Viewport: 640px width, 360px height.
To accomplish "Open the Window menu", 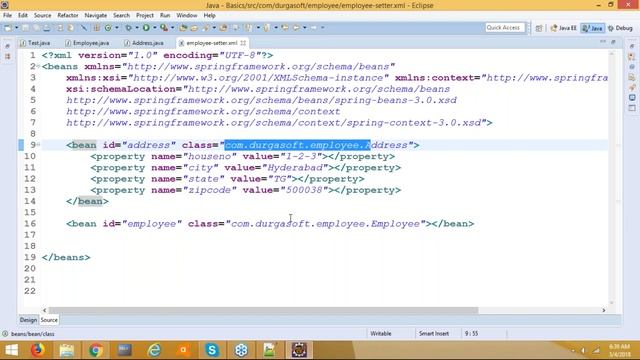I will pos(187,16).
